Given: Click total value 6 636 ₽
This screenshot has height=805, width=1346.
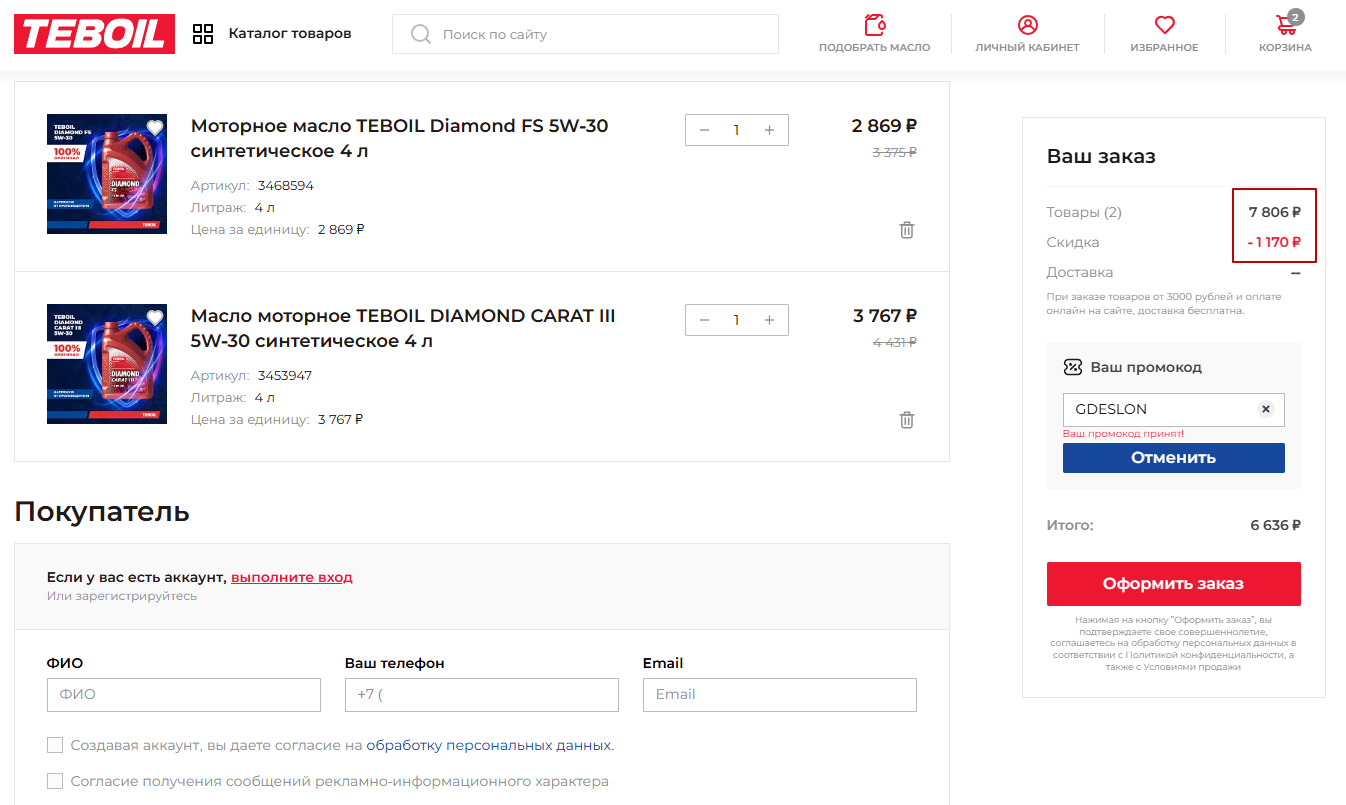Looking at the screenshot, I should [x=1275, y=525].
